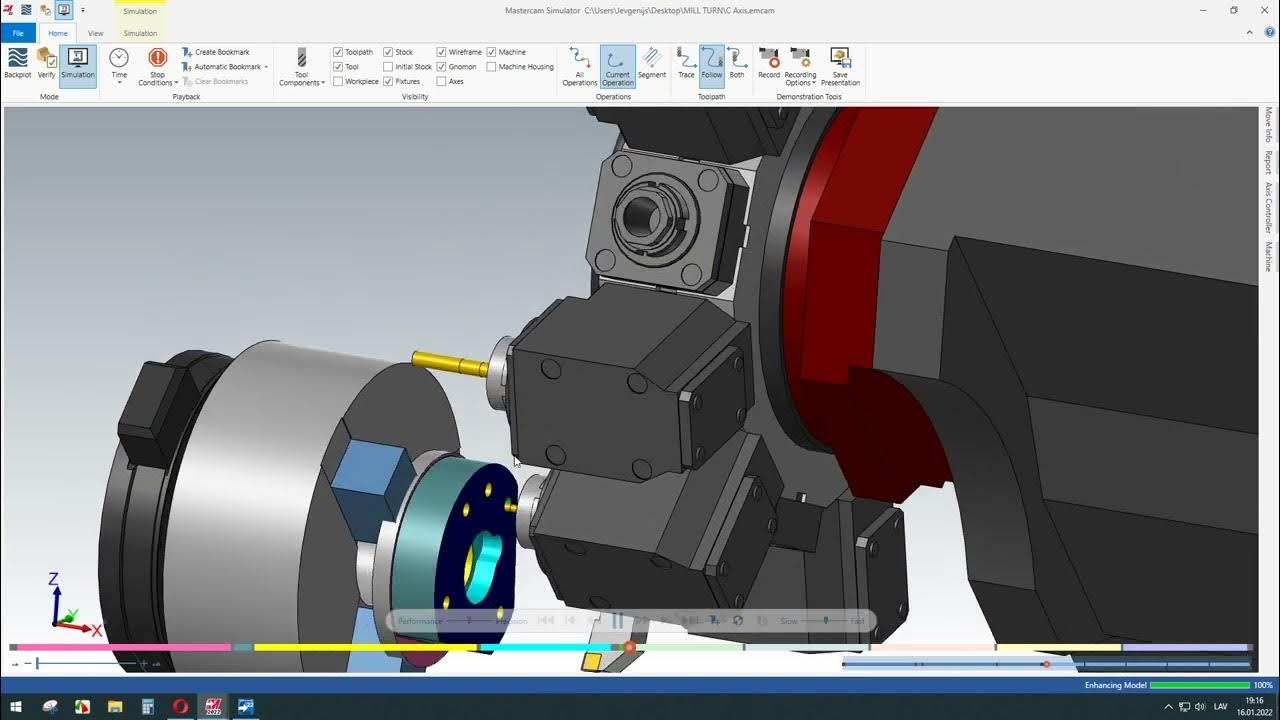The width and height of the screenshot is (1280, 720).
Task: Click the yellow timeline operation segment
Action: [x=366, y=647]
